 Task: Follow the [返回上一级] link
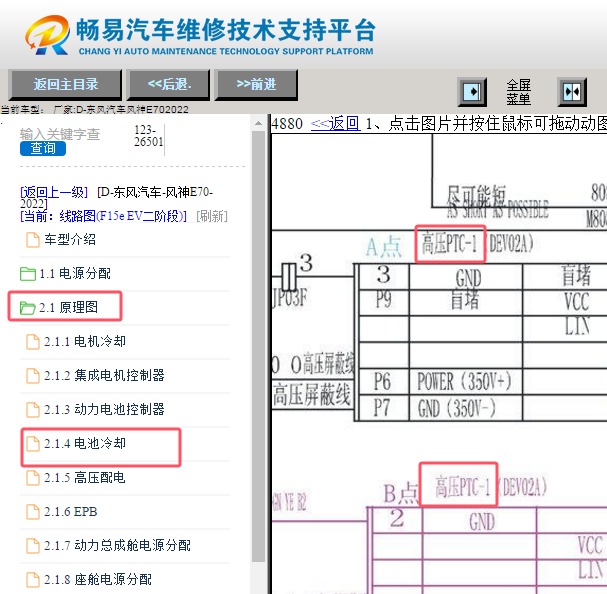click(54, 192)
